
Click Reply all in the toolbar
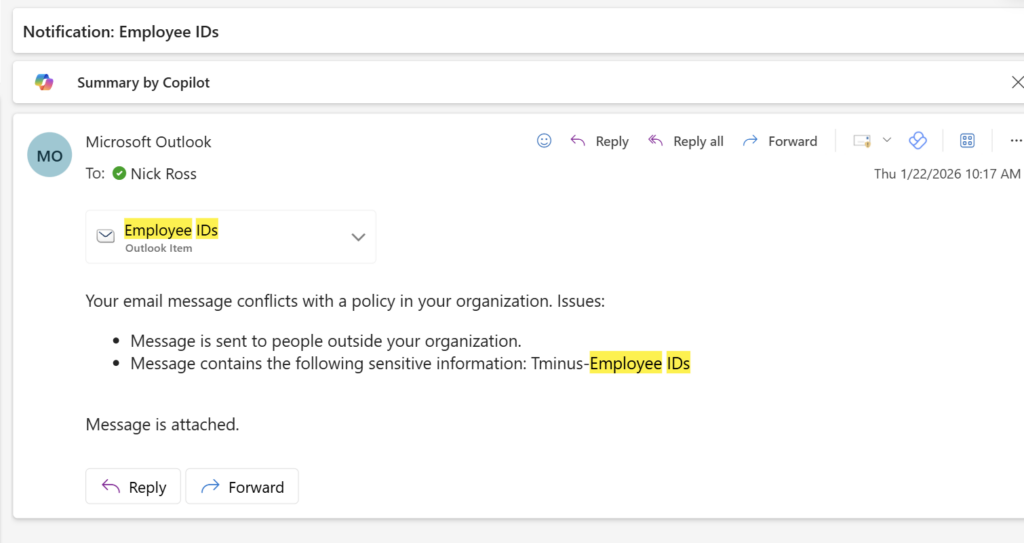point(685,141)
